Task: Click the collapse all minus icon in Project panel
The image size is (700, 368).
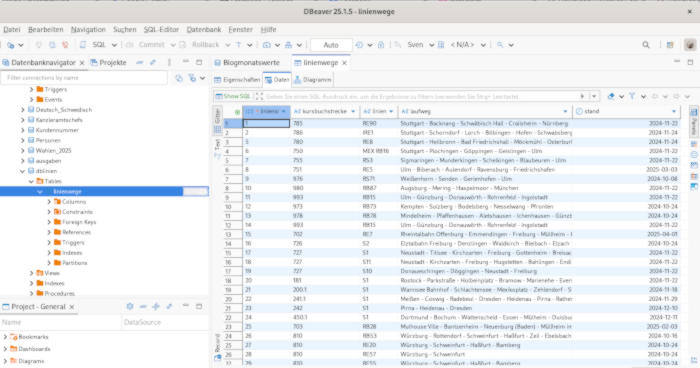Action: point(143,306)
